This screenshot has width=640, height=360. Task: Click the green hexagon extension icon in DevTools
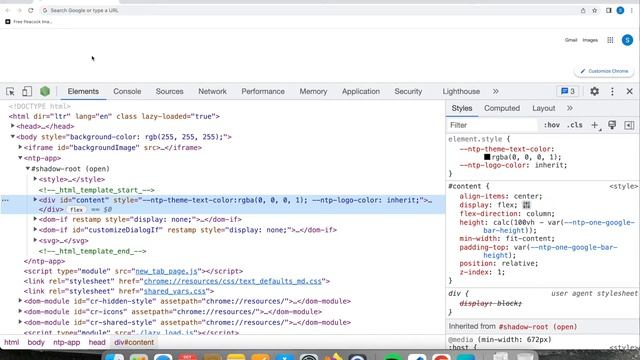pyautogui.click(x=45, y=91)
